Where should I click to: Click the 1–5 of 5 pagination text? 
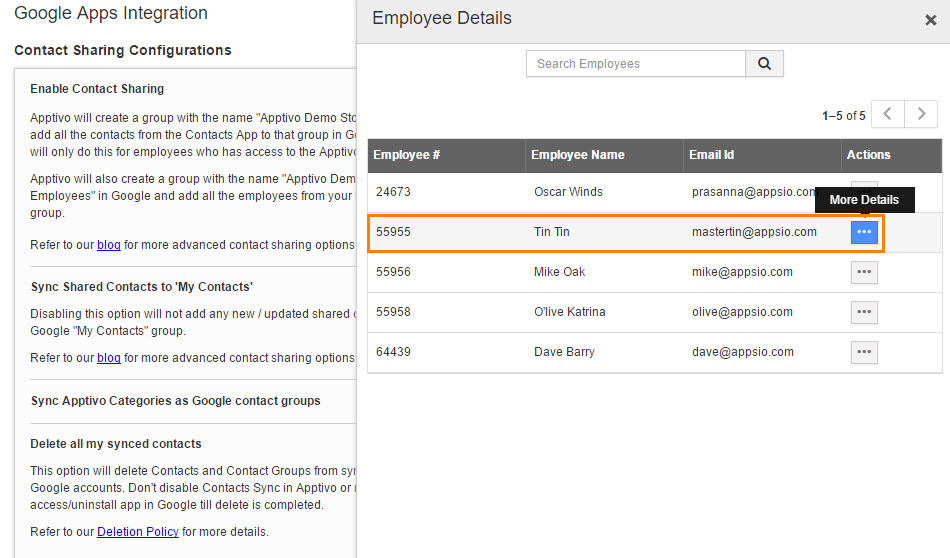click(x=843, y=116)
